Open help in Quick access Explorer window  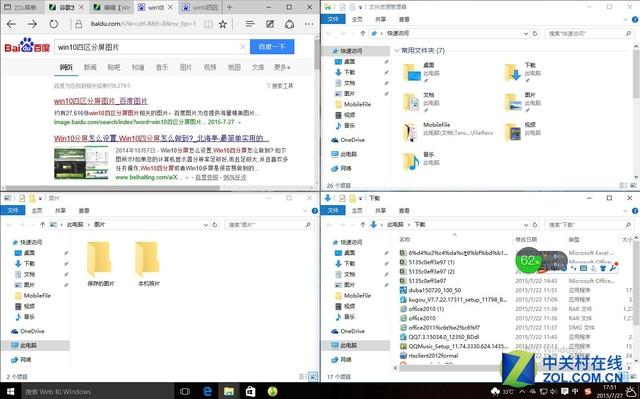coord(635,19)
